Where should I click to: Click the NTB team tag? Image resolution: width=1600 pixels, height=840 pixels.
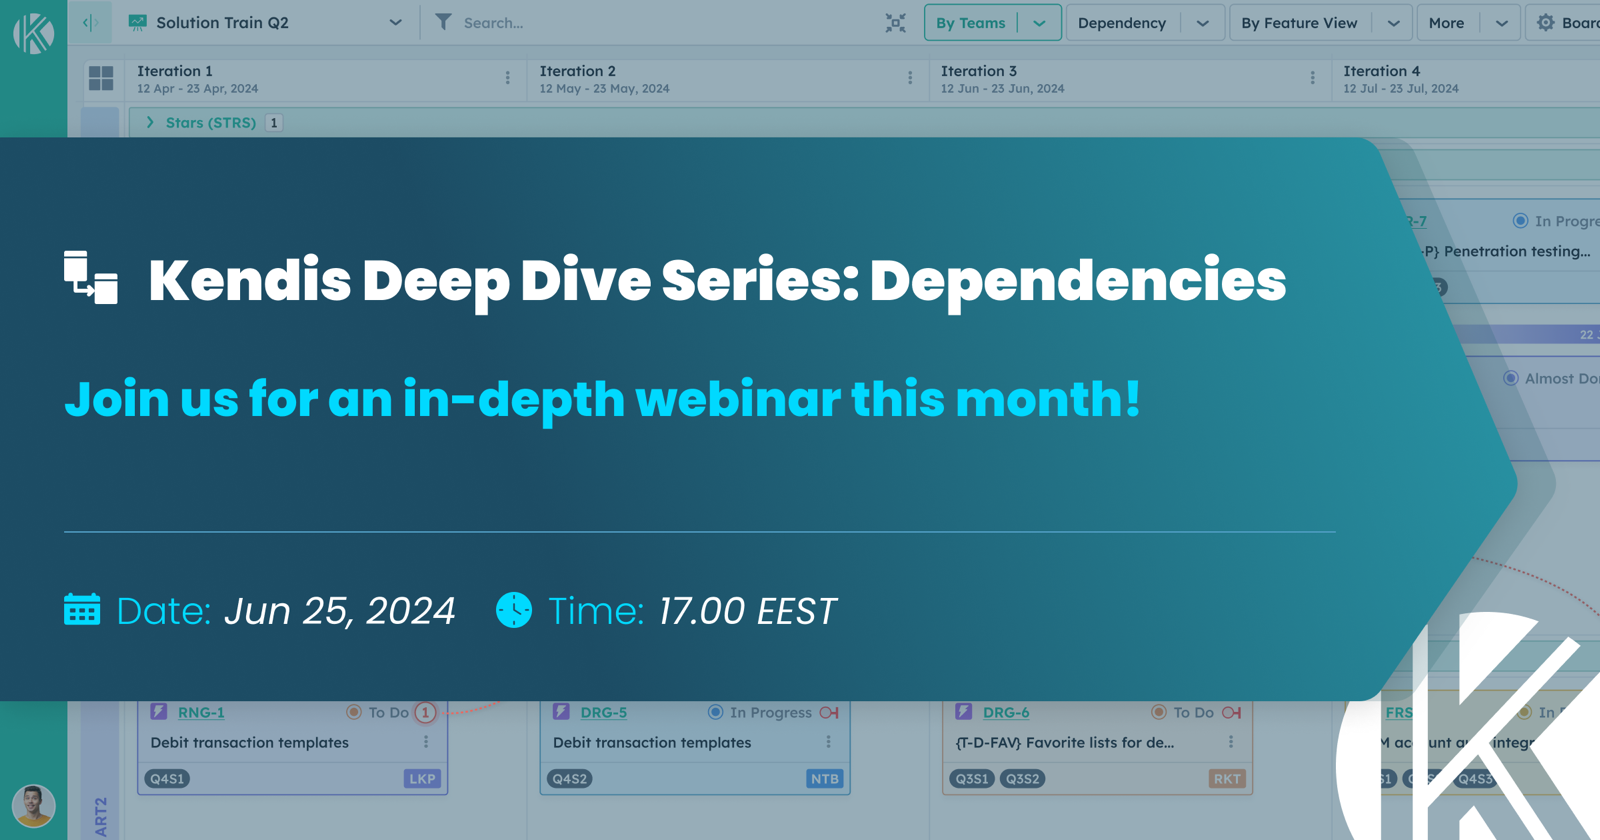(825, 779)
